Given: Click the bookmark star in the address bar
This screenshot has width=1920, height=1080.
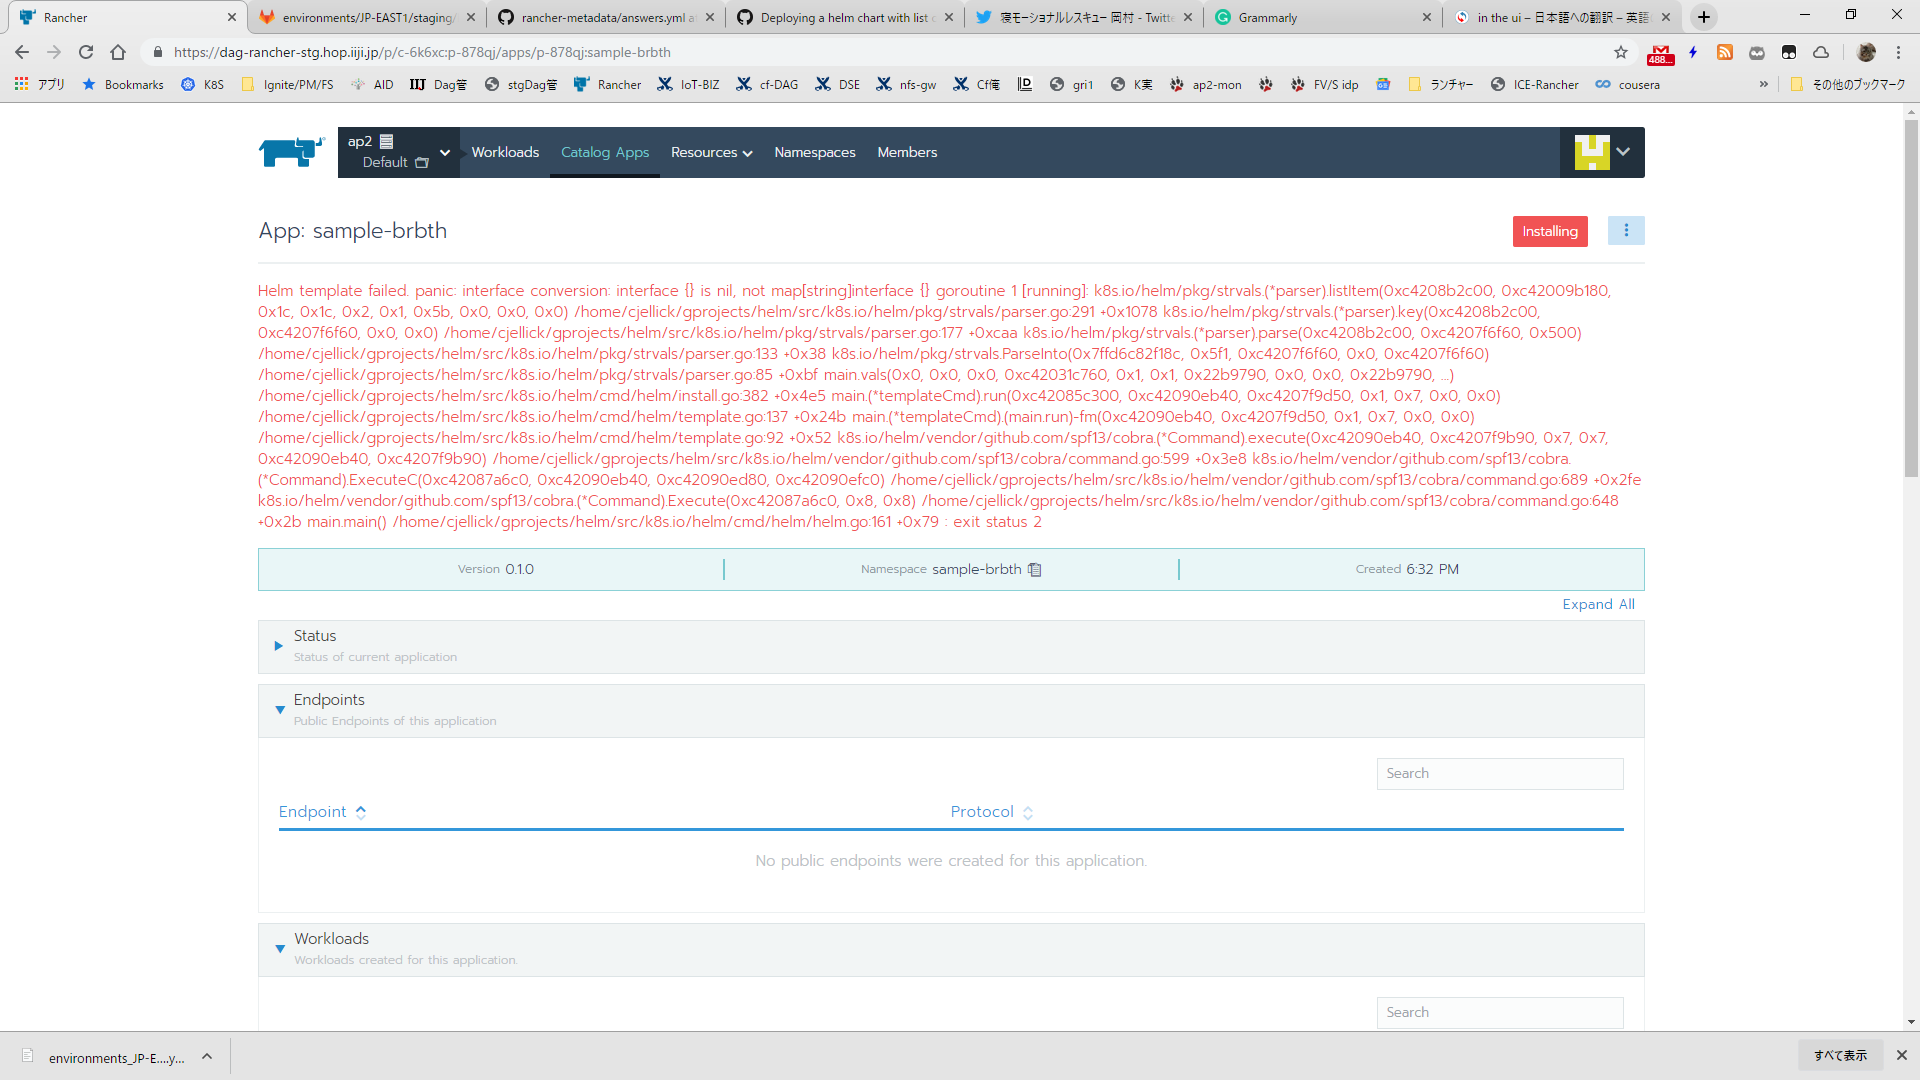Looking at the screenshot, I should point(1619,52).
